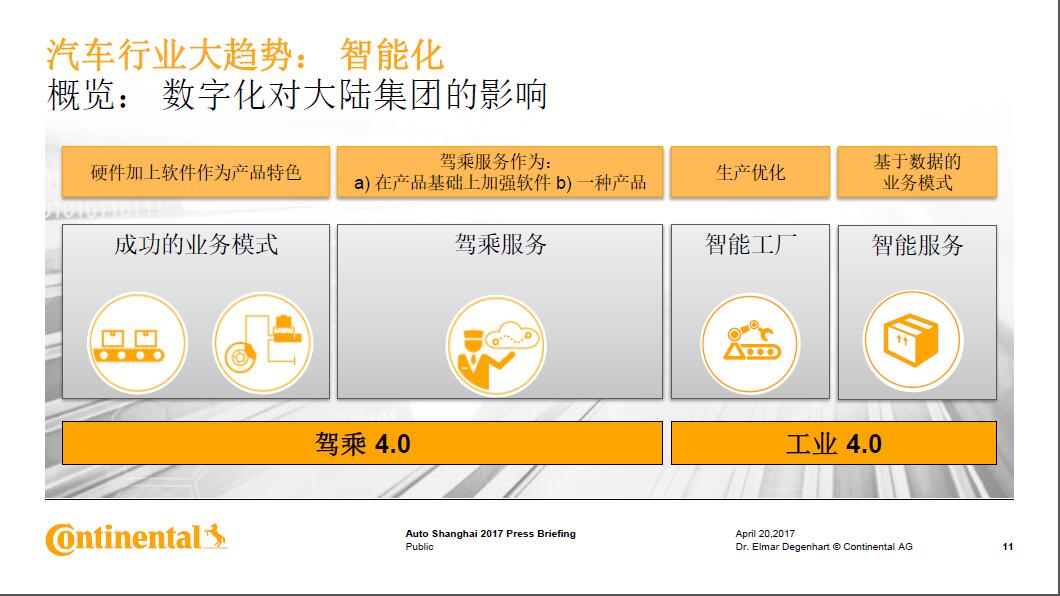1060x596 pixels.
Task: Click the robot arm factory icon
Action: coord(750,343)
